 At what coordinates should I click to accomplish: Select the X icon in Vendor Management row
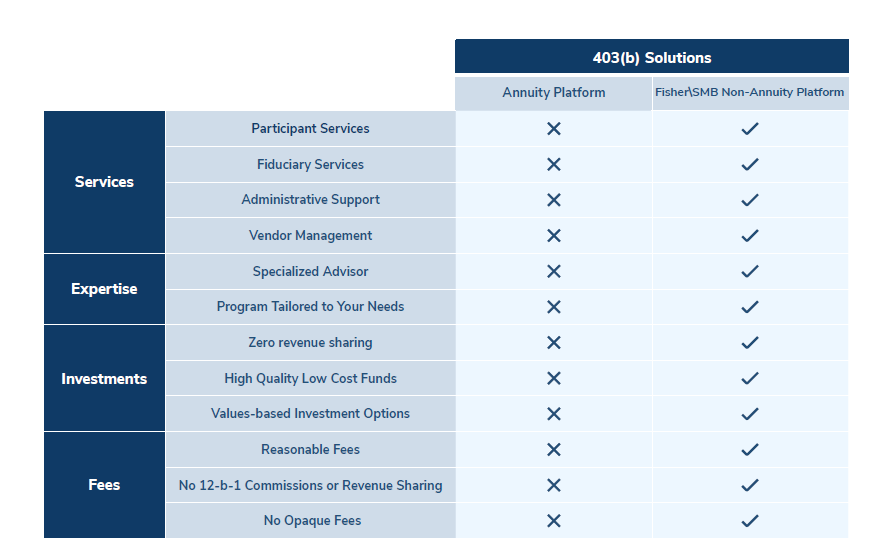point(554,236)
